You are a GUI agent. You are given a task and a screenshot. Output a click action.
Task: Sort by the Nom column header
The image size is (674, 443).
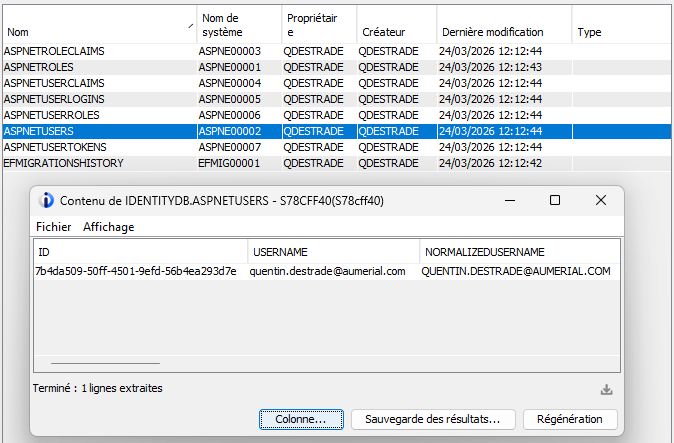pos(100,25)
